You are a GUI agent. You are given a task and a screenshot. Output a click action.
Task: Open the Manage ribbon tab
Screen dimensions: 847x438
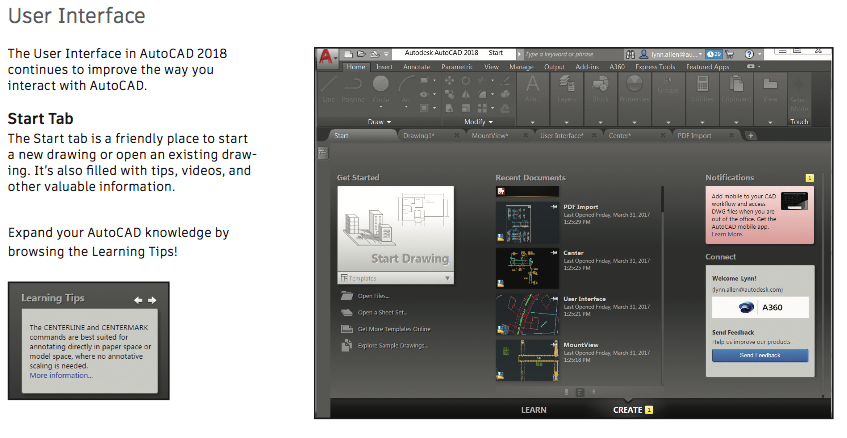521,67
